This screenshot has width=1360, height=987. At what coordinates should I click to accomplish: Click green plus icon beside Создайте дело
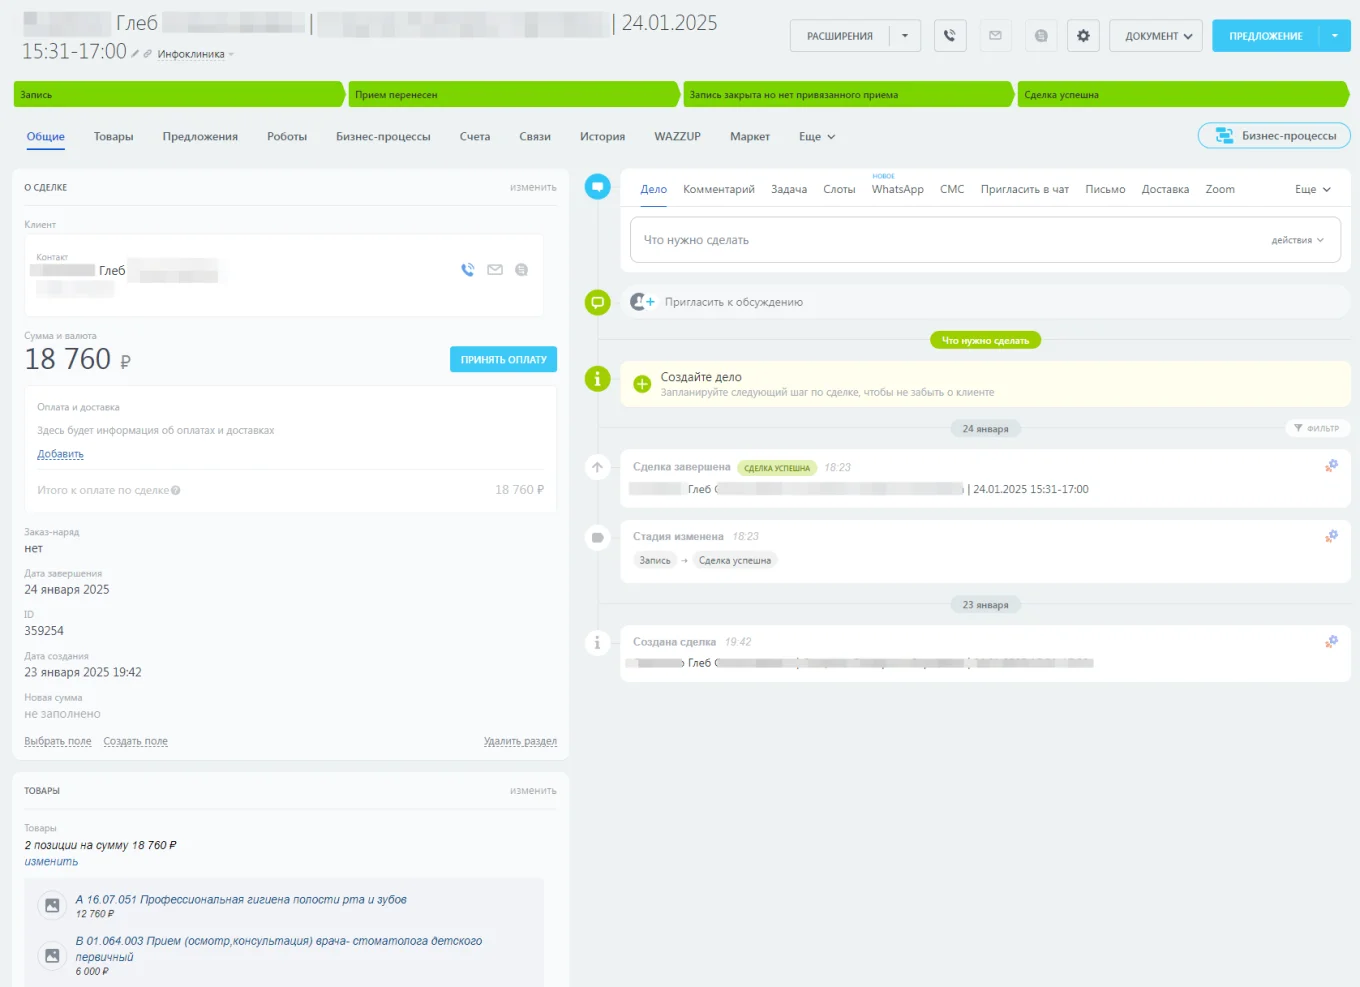[642, 384]
